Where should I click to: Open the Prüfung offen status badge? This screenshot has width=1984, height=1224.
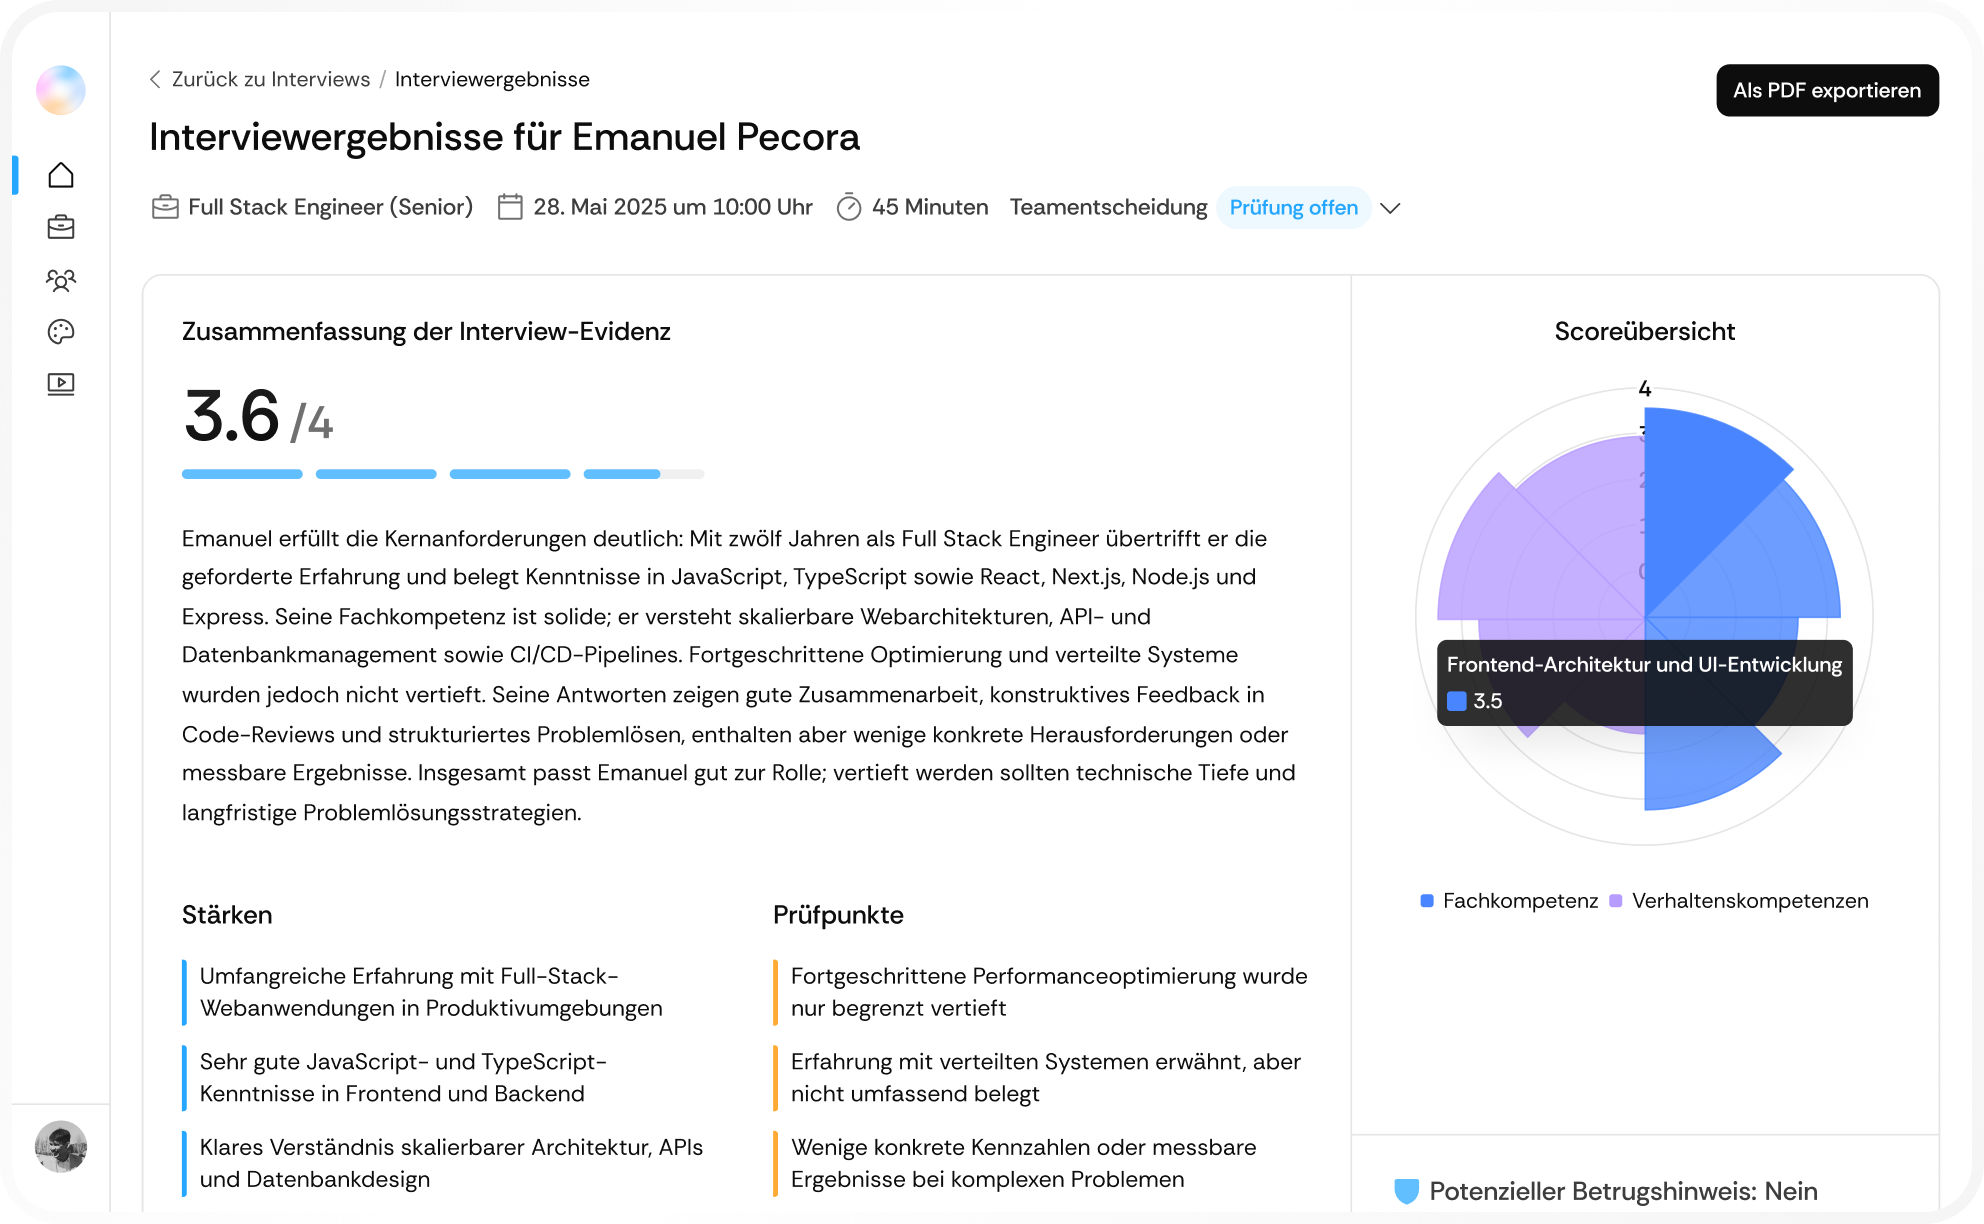pyautogui.click(x=1294, y=207)
